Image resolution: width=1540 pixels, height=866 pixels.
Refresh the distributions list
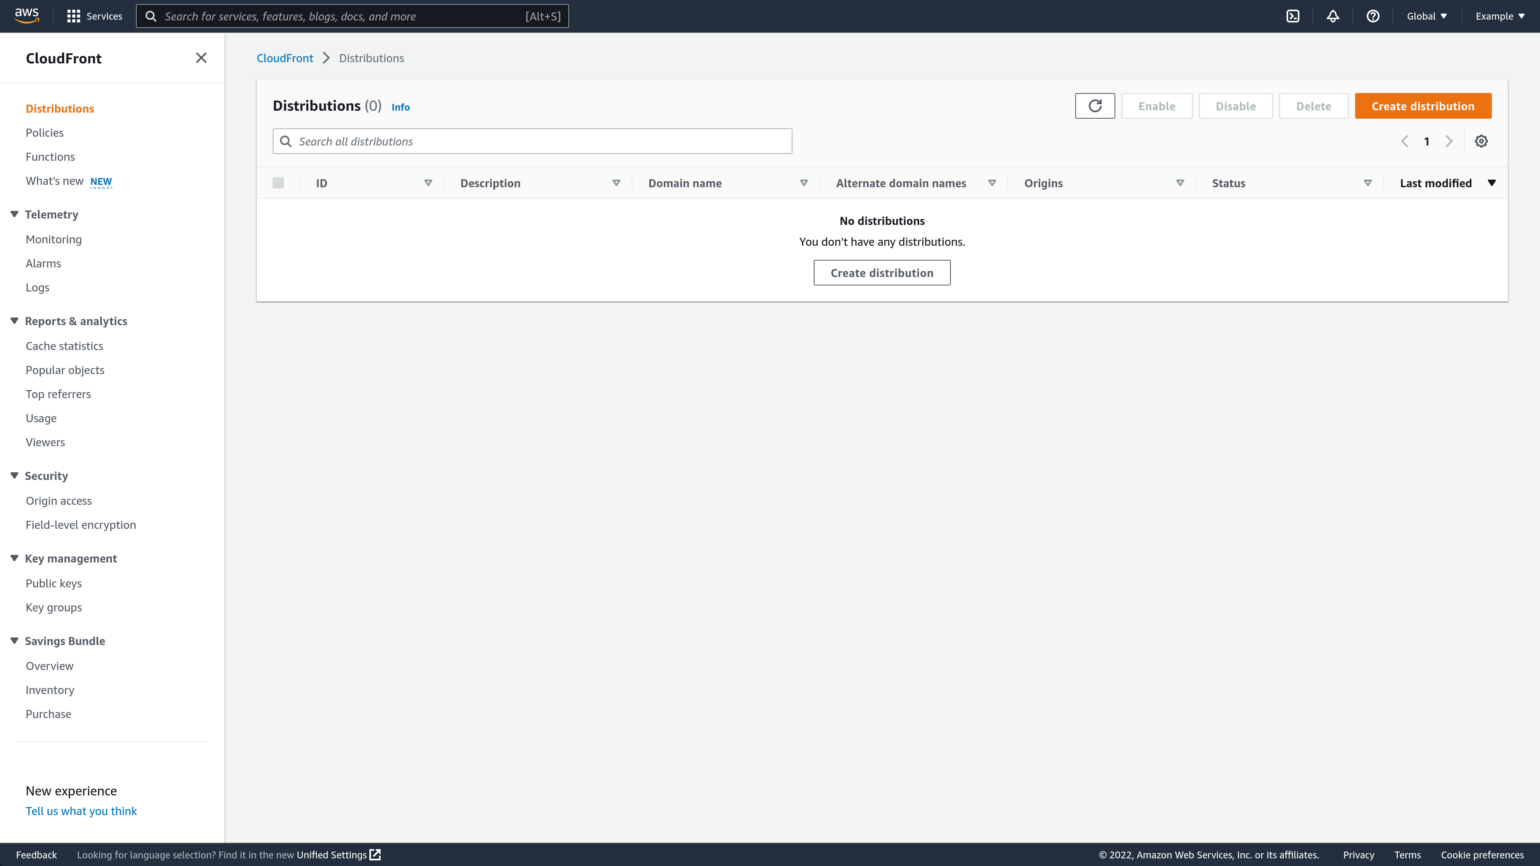[x=1095, y=106]
